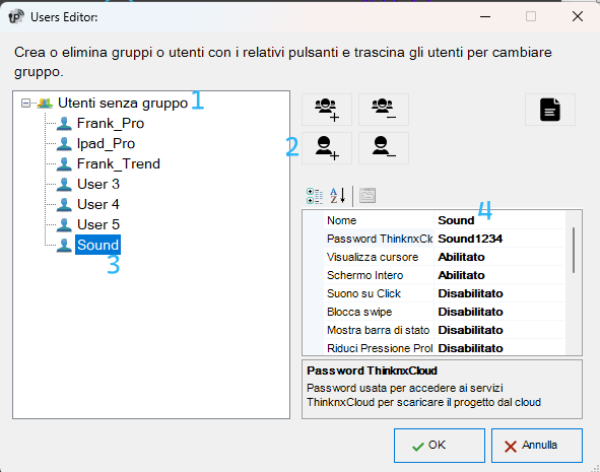This screenshot has height=472, width=600.
Task: Click the Visualizza cursore Abilitato value
Action: coord(501,257)
